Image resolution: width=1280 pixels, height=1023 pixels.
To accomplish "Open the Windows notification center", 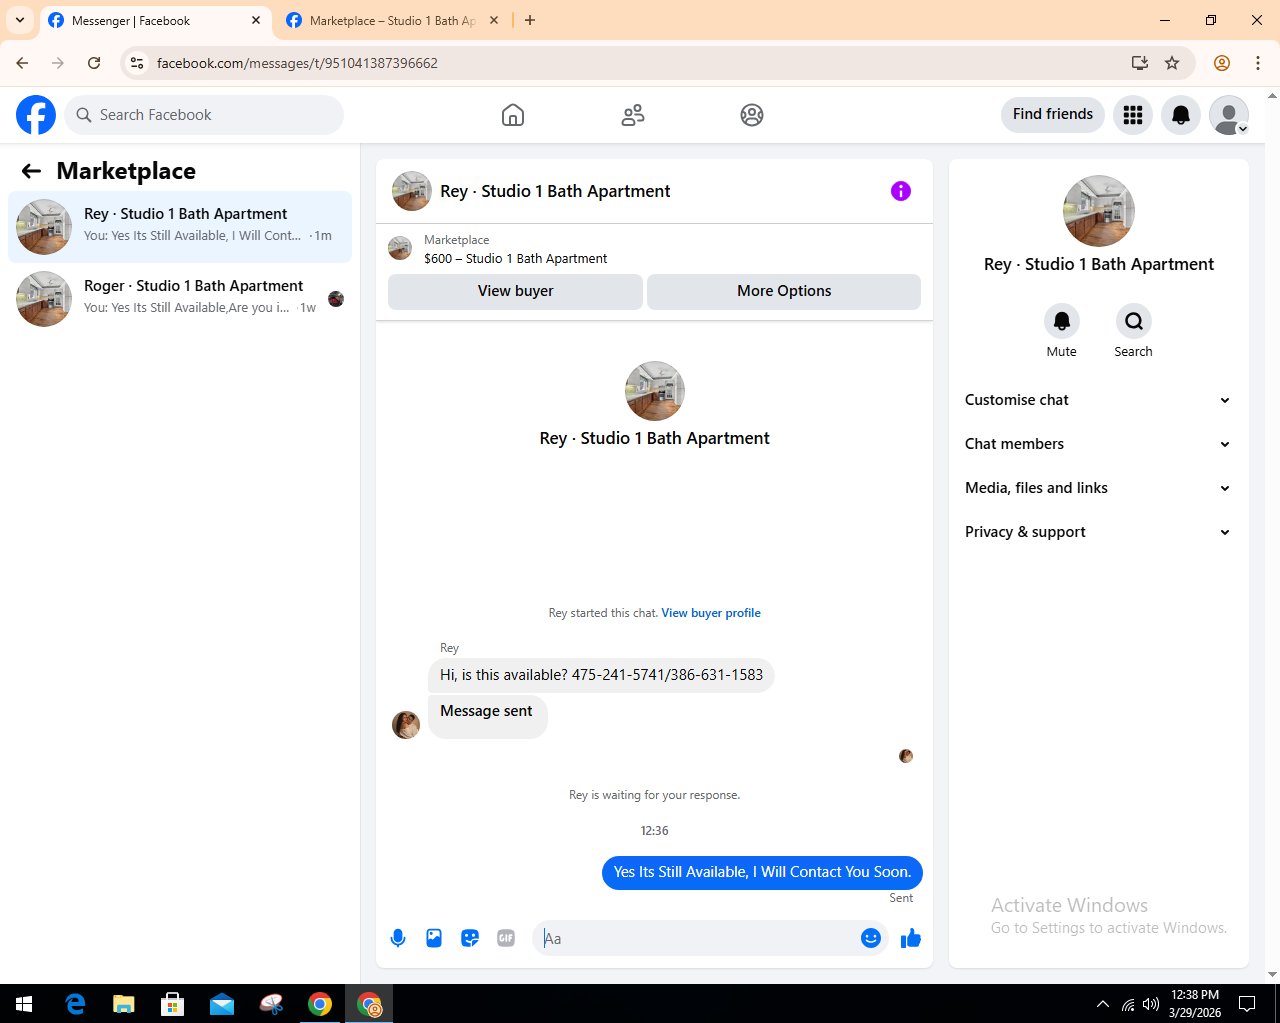I will point(1247,1004).
